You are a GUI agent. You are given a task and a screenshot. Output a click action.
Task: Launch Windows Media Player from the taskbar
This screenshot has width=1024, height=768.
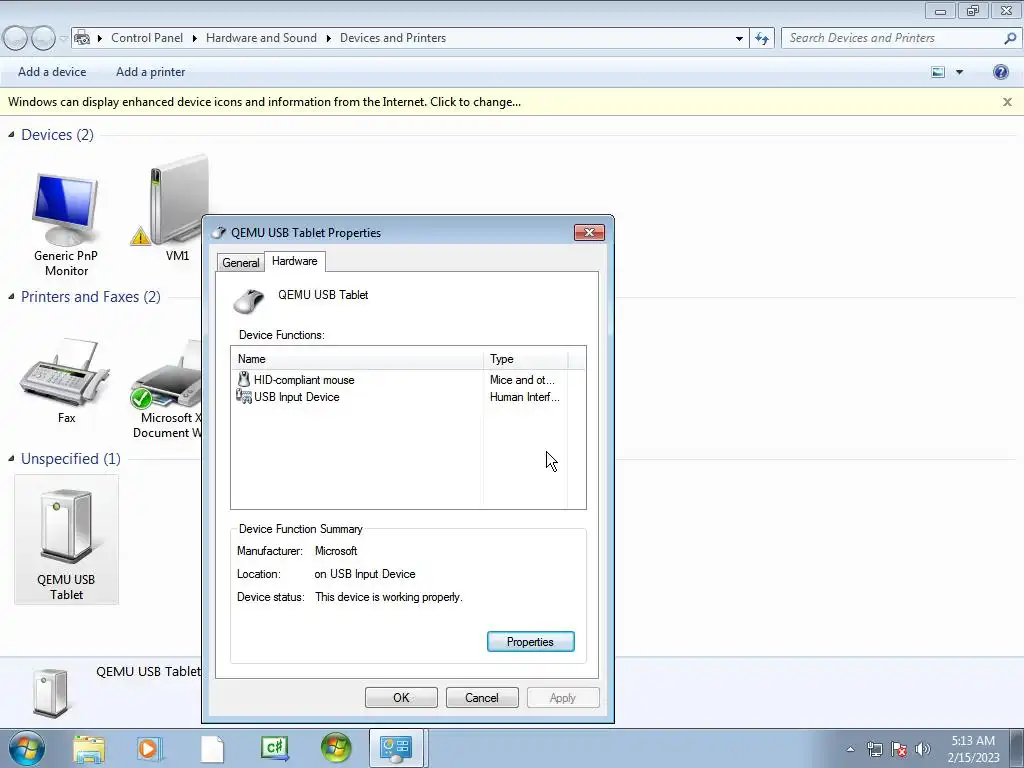150,749
